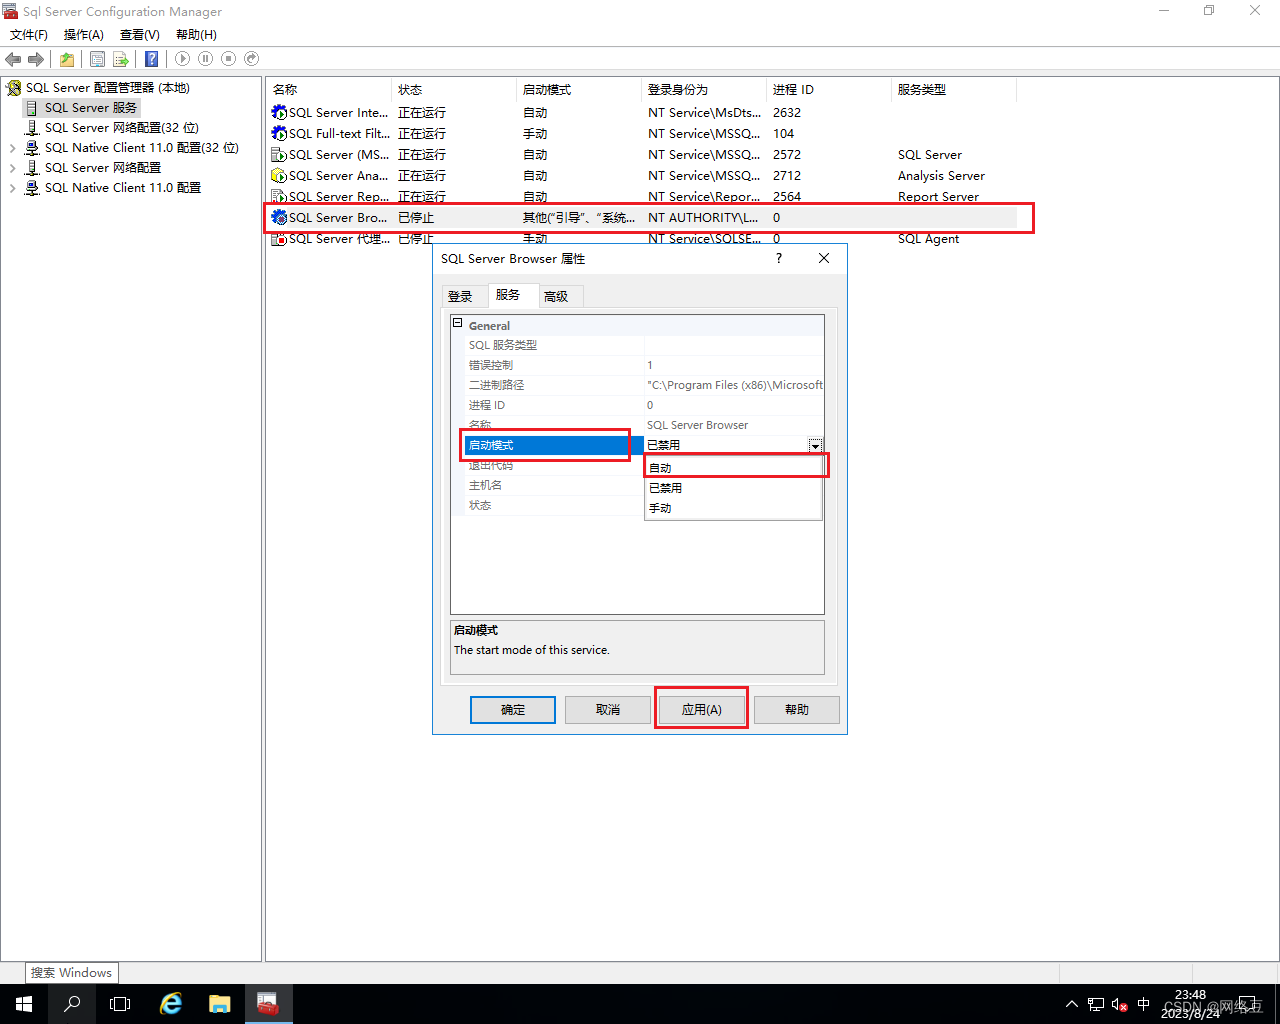1280x1024 pixels.
Task: Show hidden system tray icons
Action: point(1072,1004)
